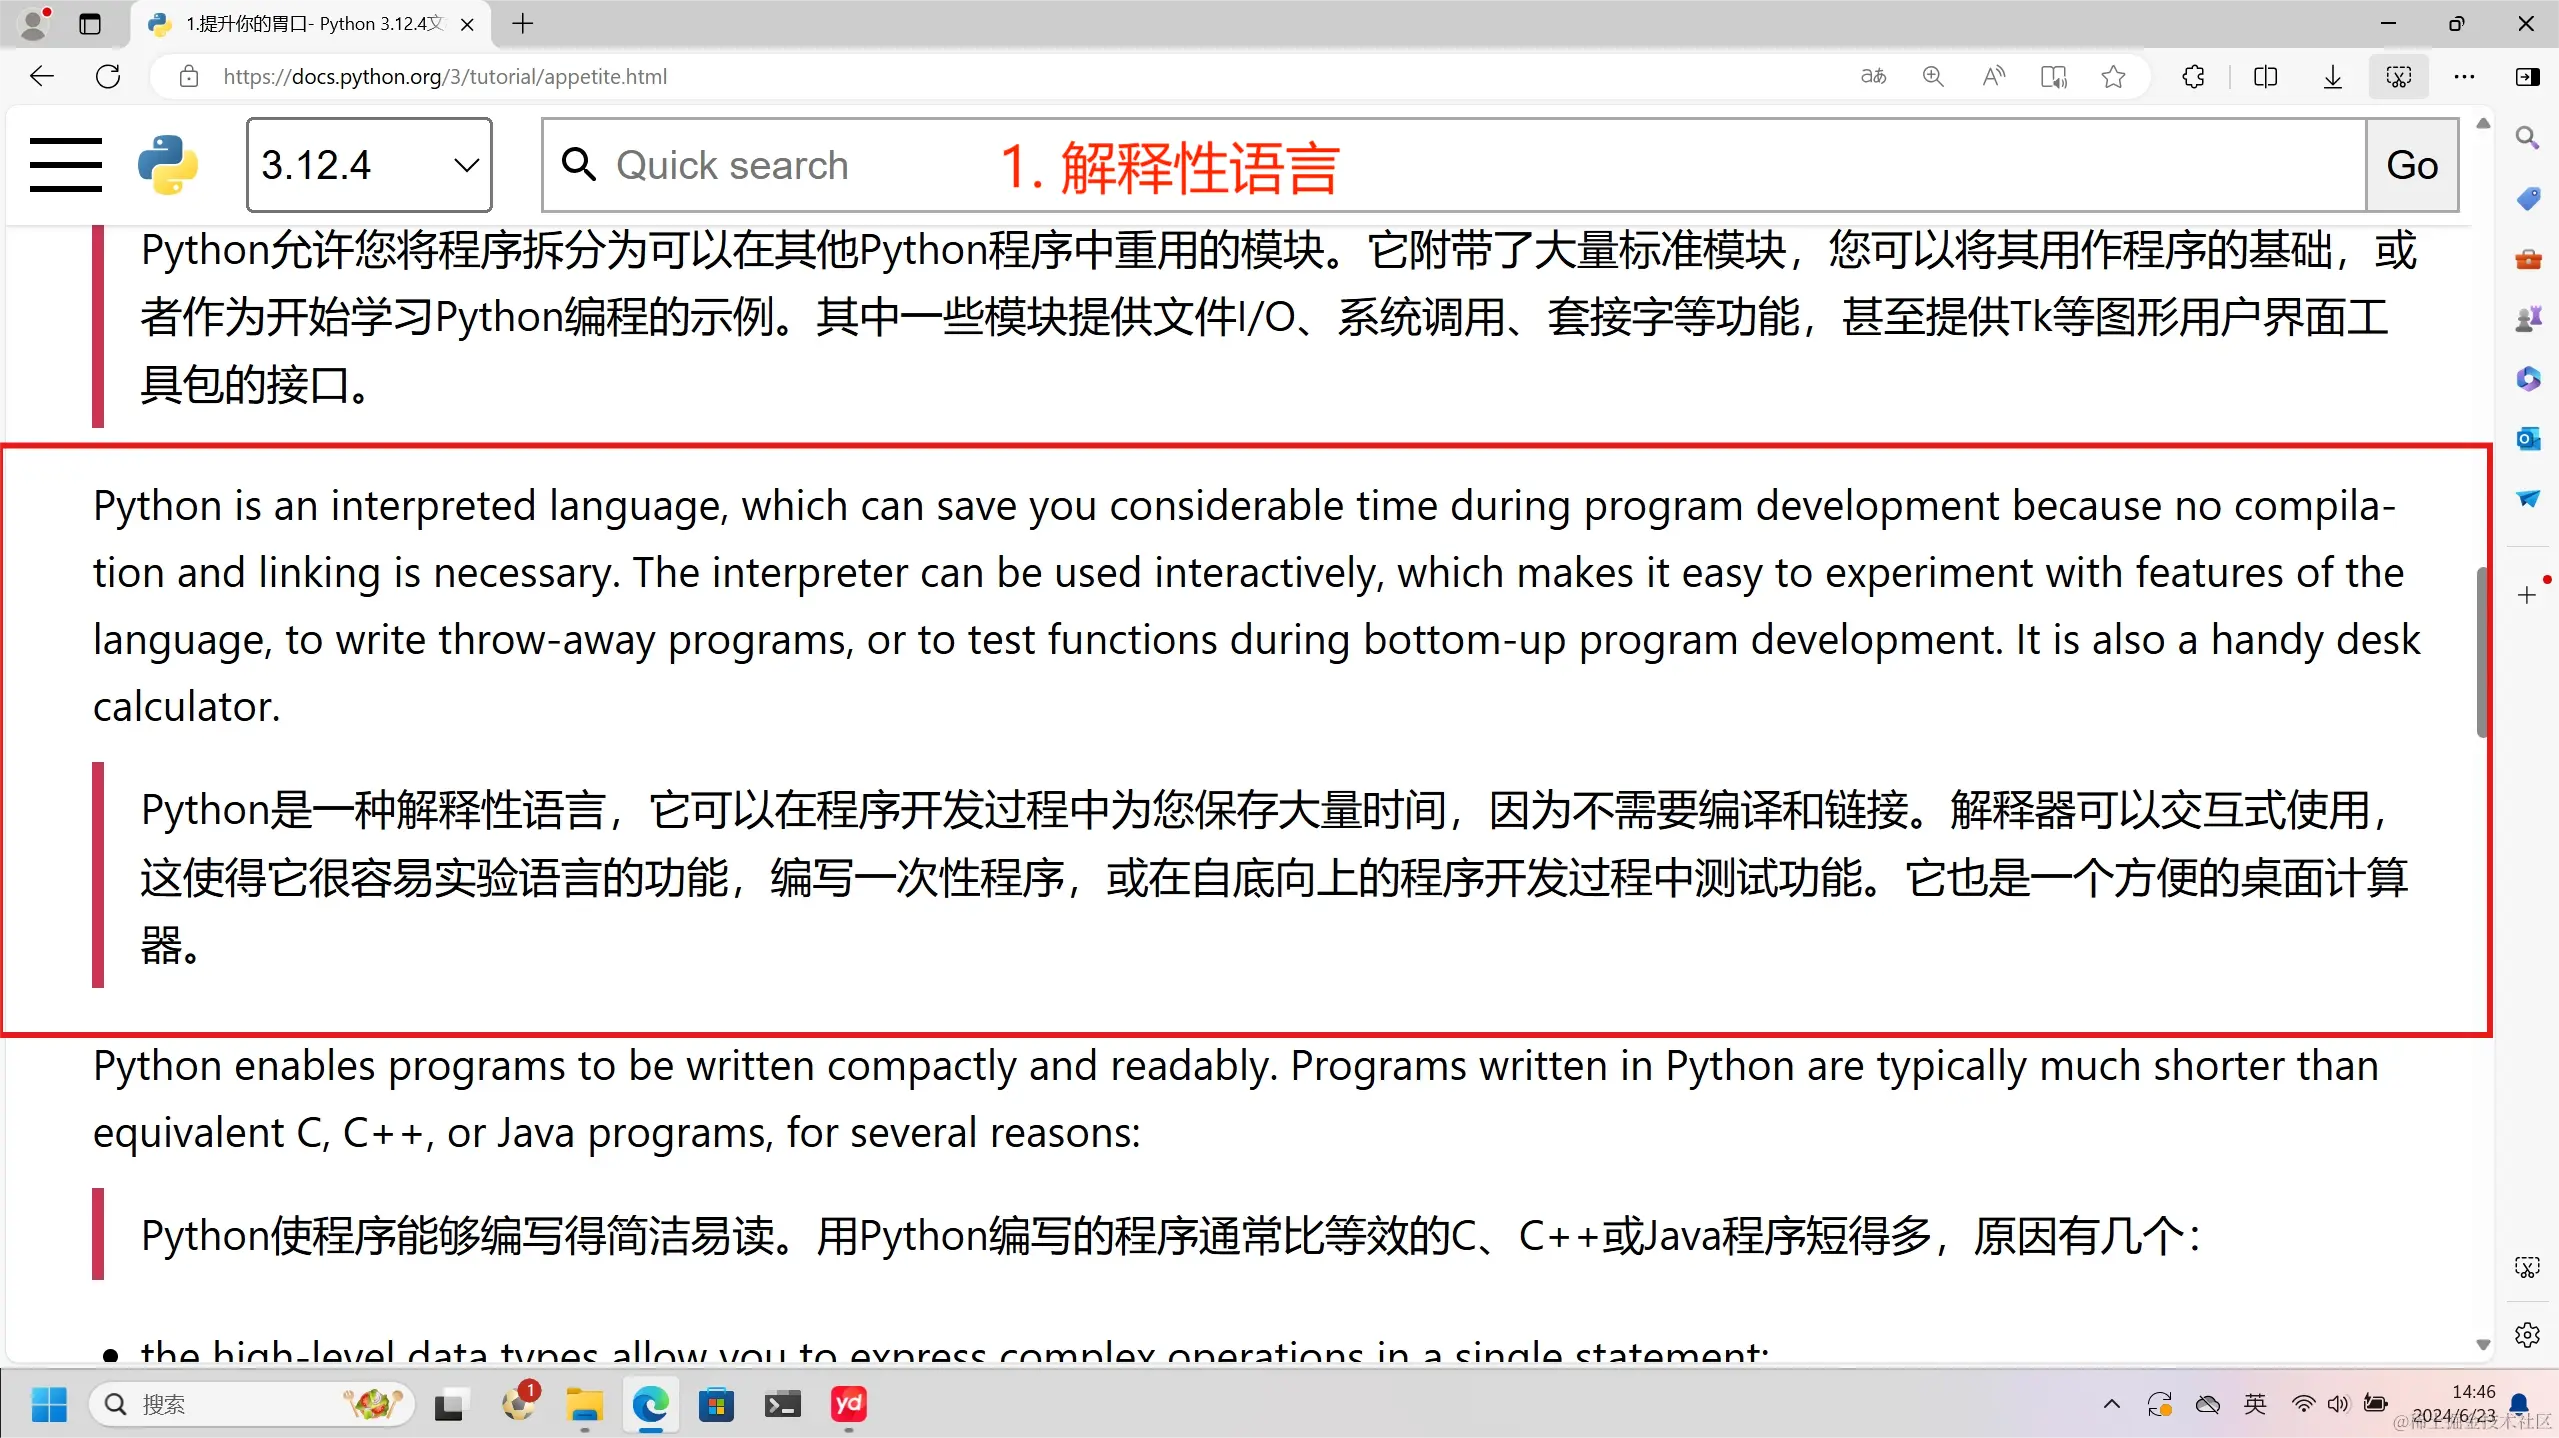Image resolution: width=2559 pixels, height=1438 pixels.
Task: Toggle split screen view icon
Action: coord(2265,76)
